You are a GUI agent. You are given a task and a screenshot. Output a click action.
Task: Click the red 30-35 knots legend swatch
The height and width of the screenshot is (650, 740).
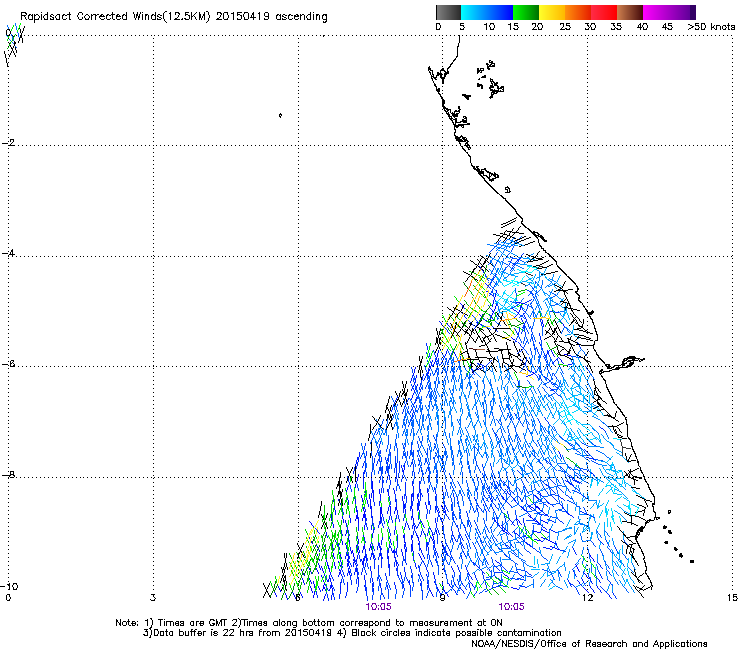[x=604, y=12]
